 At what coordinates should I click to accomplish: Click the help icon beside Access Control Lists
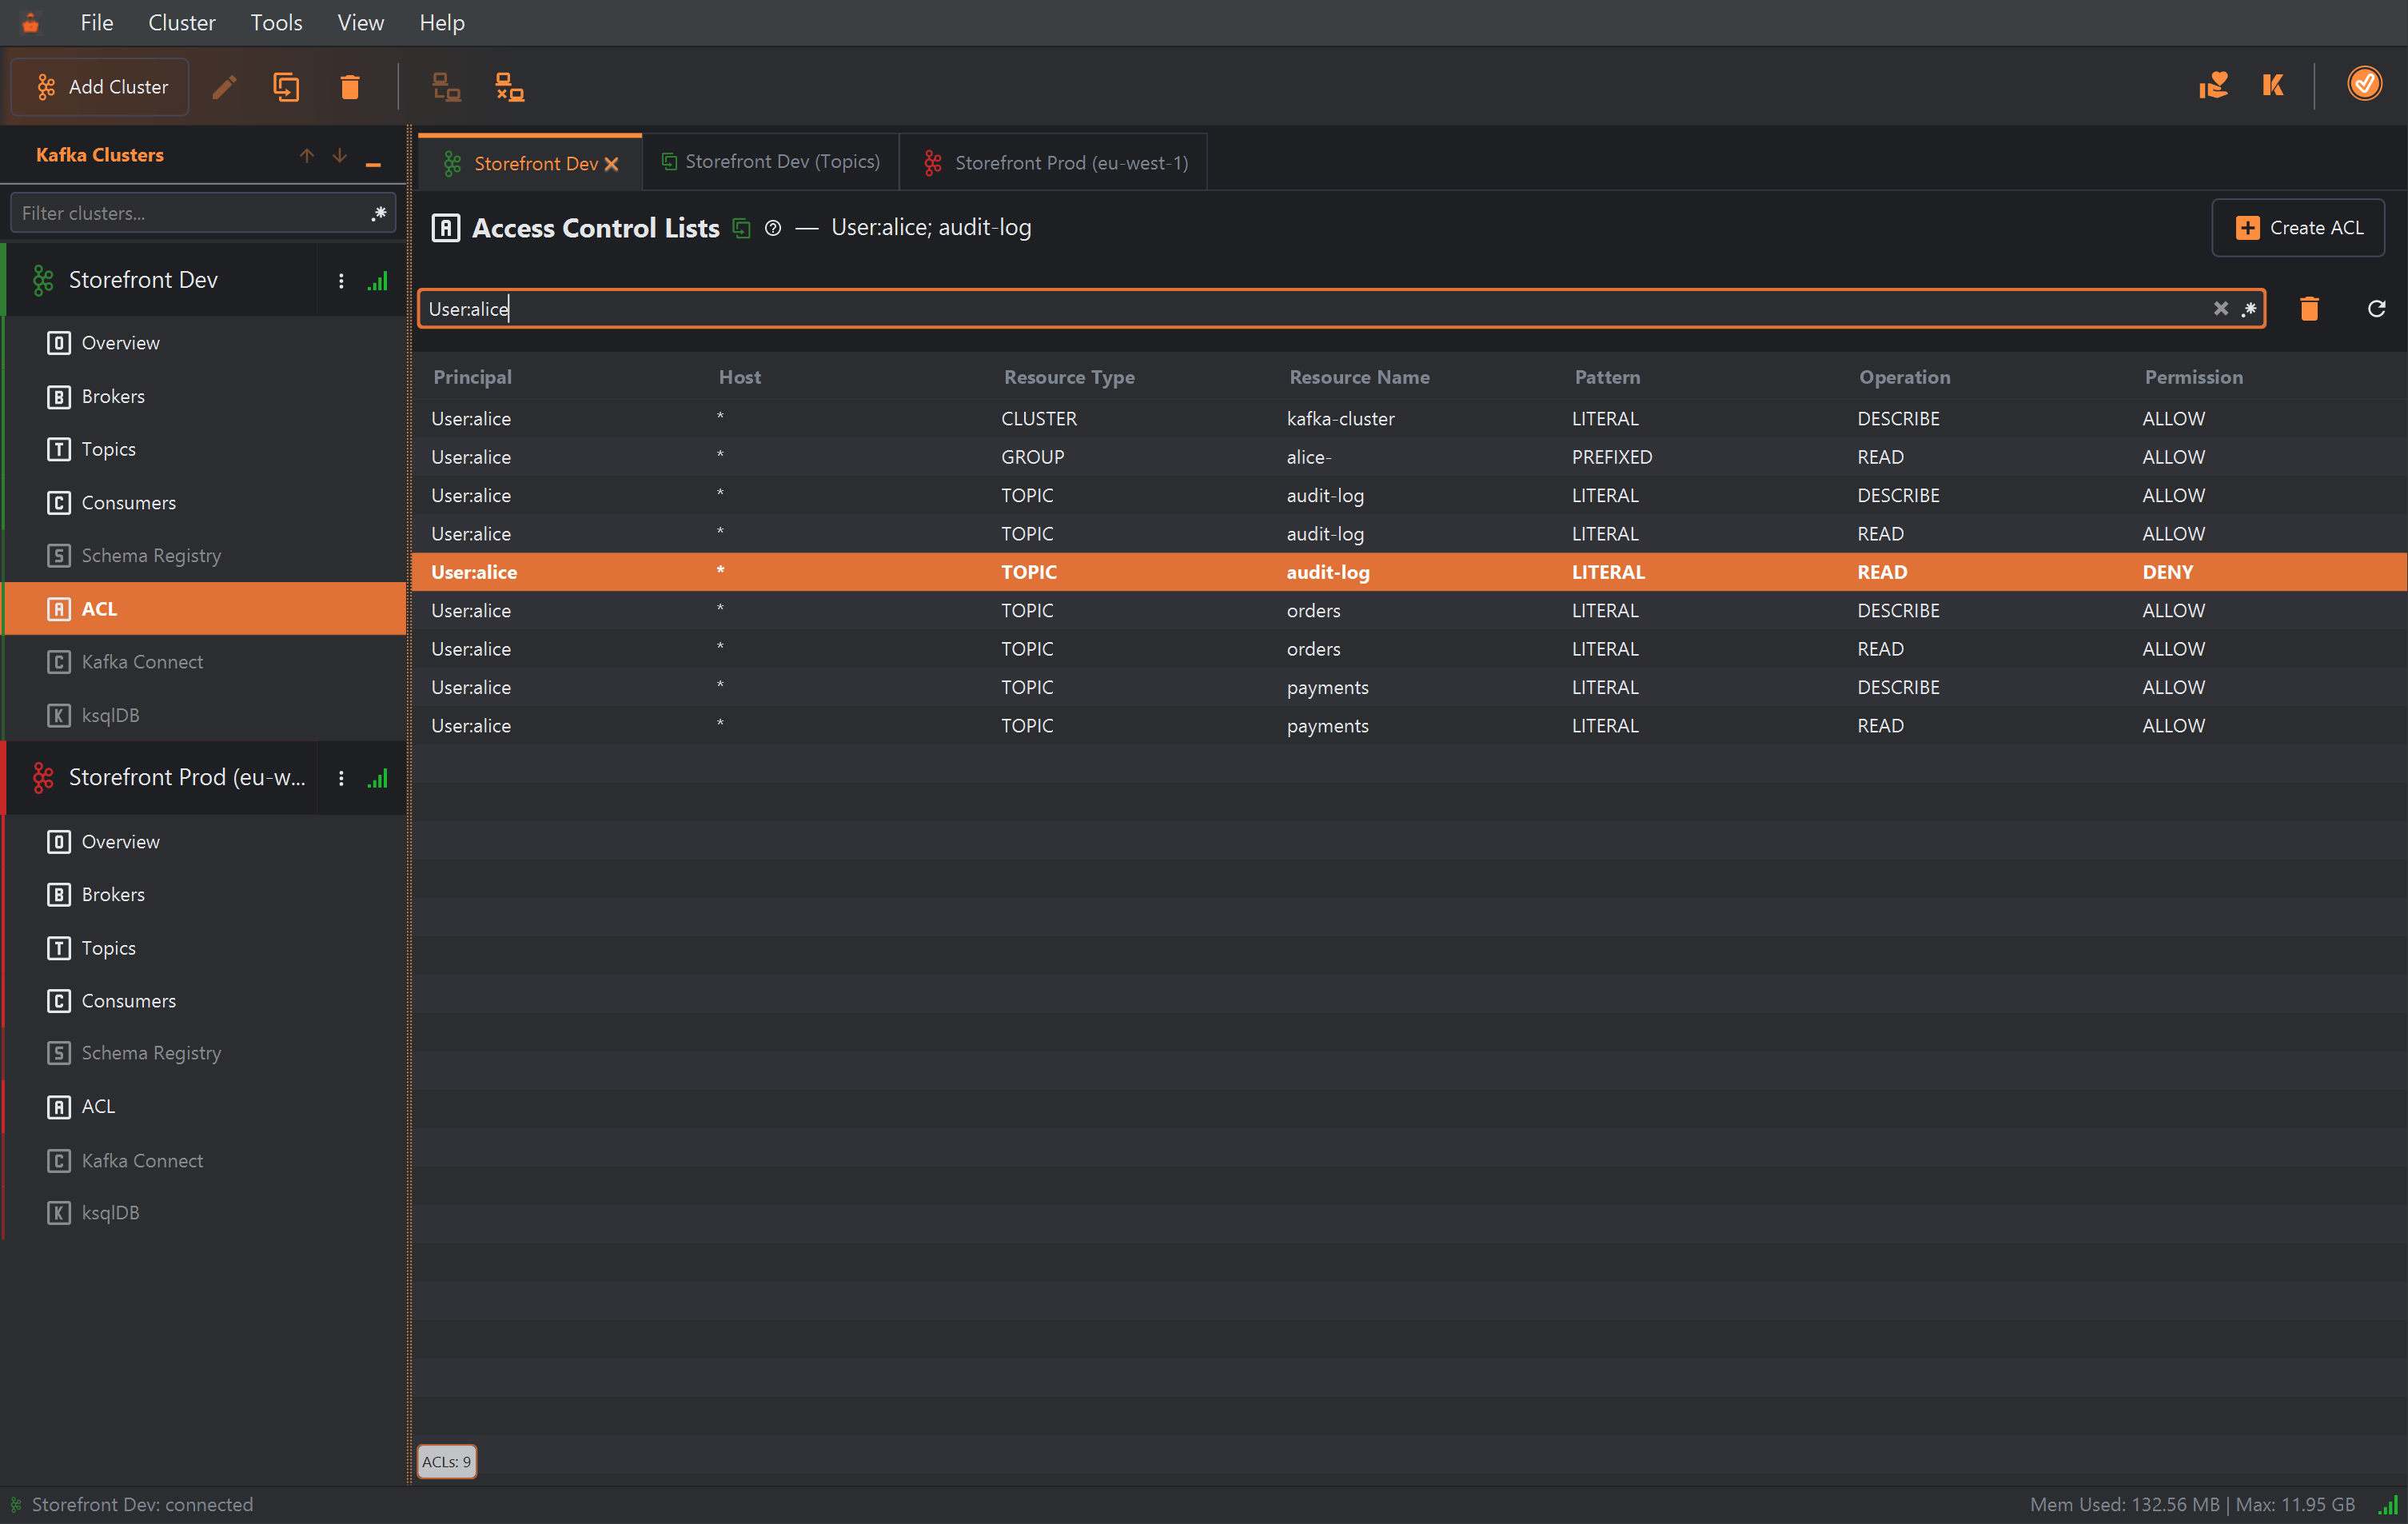pyautogui.click(x=773, y=228)
